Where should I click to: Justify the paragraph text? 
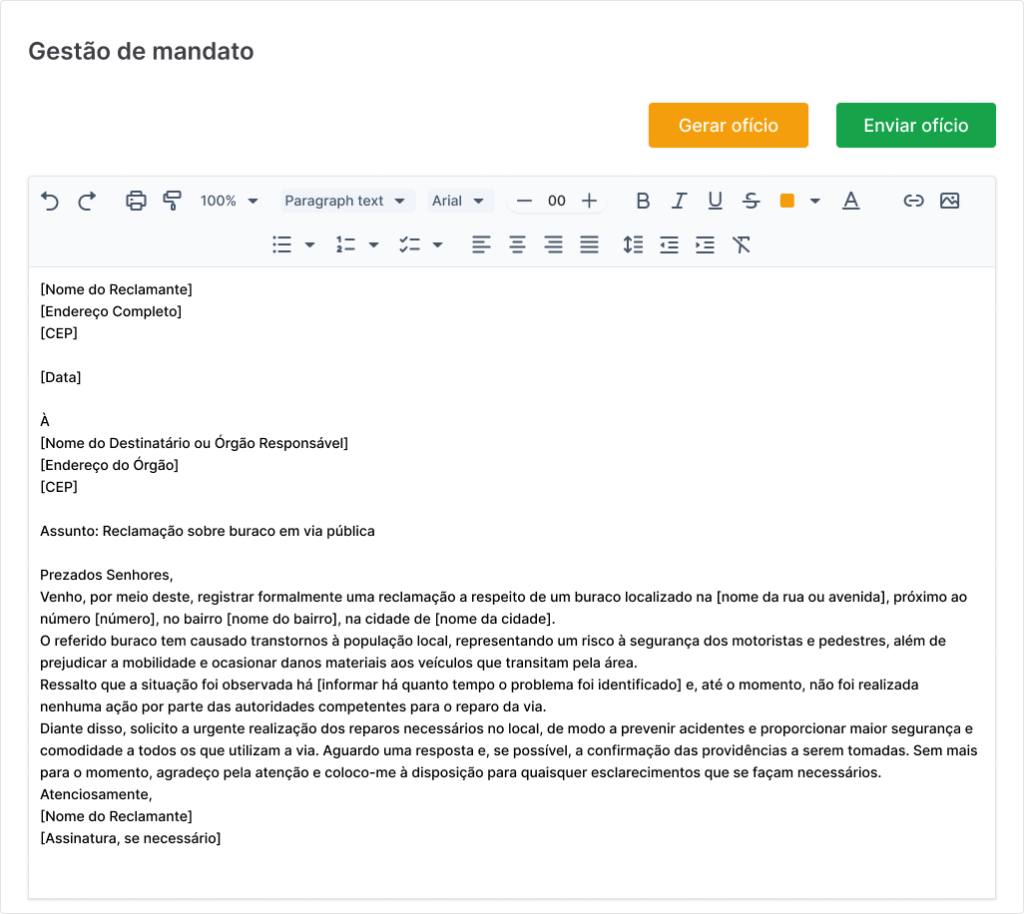(x=589, y=245)
